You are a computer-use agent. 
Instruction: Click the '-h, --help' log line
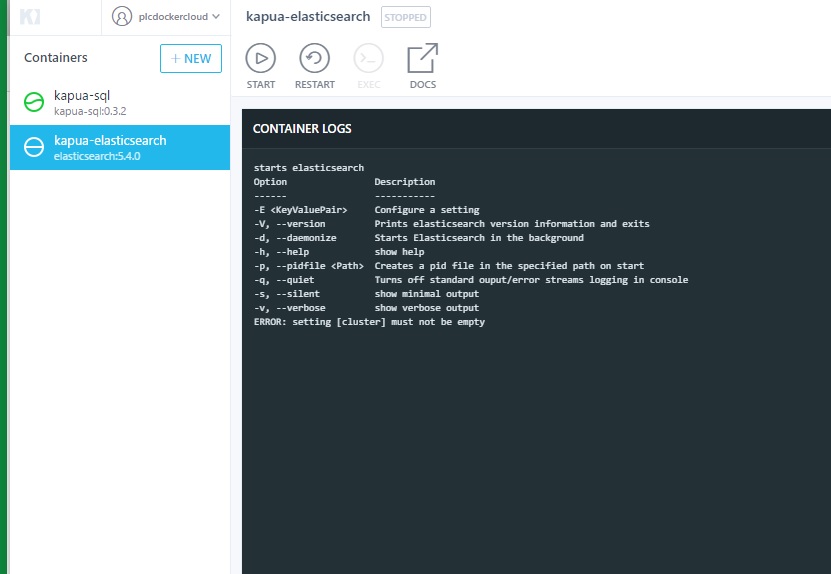coord(339,252)
